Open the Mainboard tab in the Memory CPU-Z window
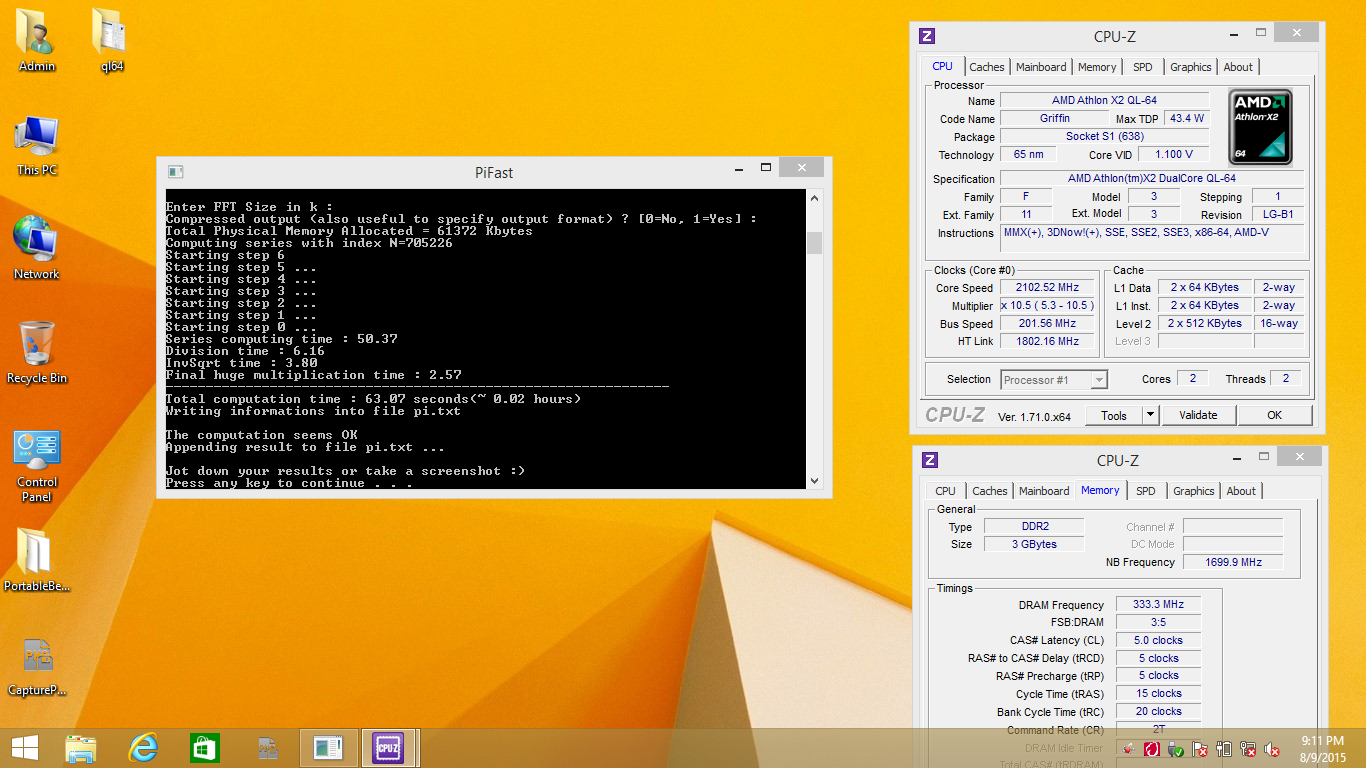The image size is (1366, 768). [1044, 491]
